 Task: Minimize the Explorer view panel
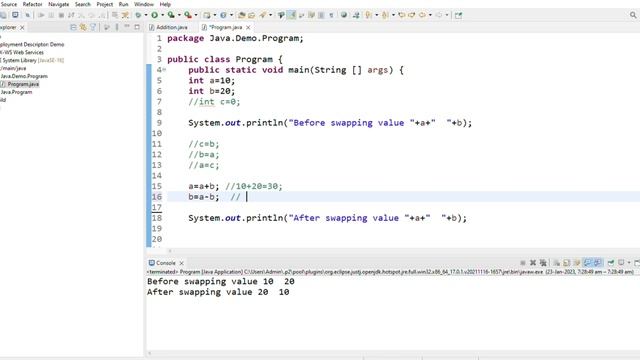click(127, 27)
